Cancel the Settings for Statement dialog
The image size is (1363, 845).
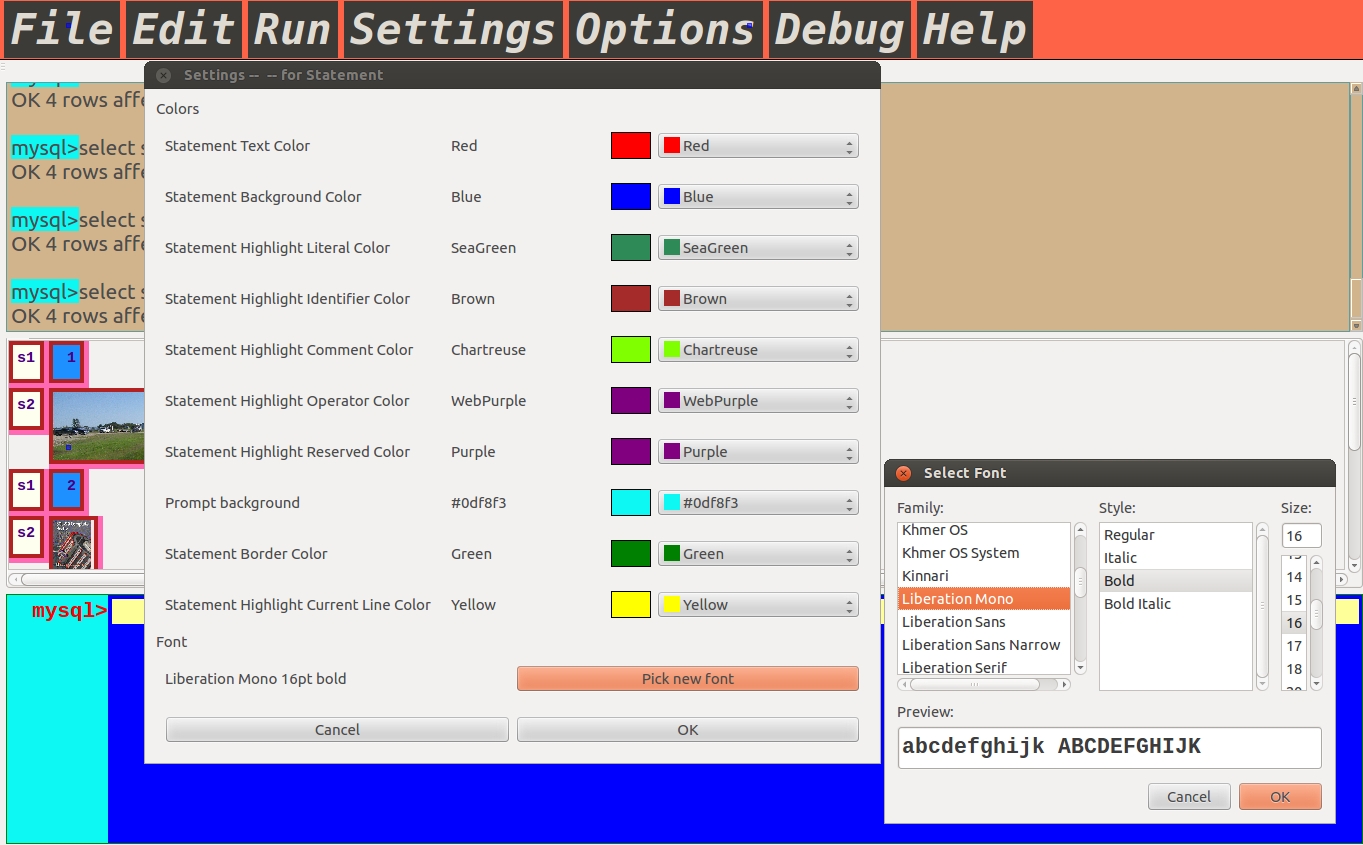pos(337,730)
